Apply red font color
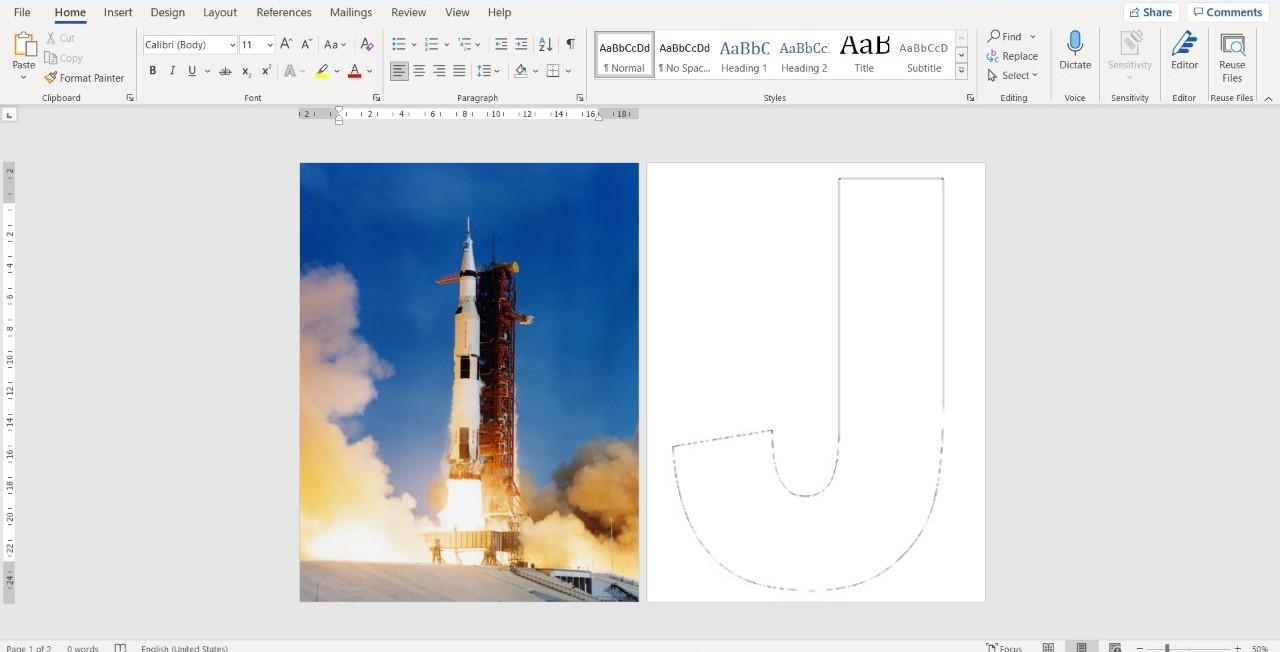 pyautogui.click(x=354, y=71)
